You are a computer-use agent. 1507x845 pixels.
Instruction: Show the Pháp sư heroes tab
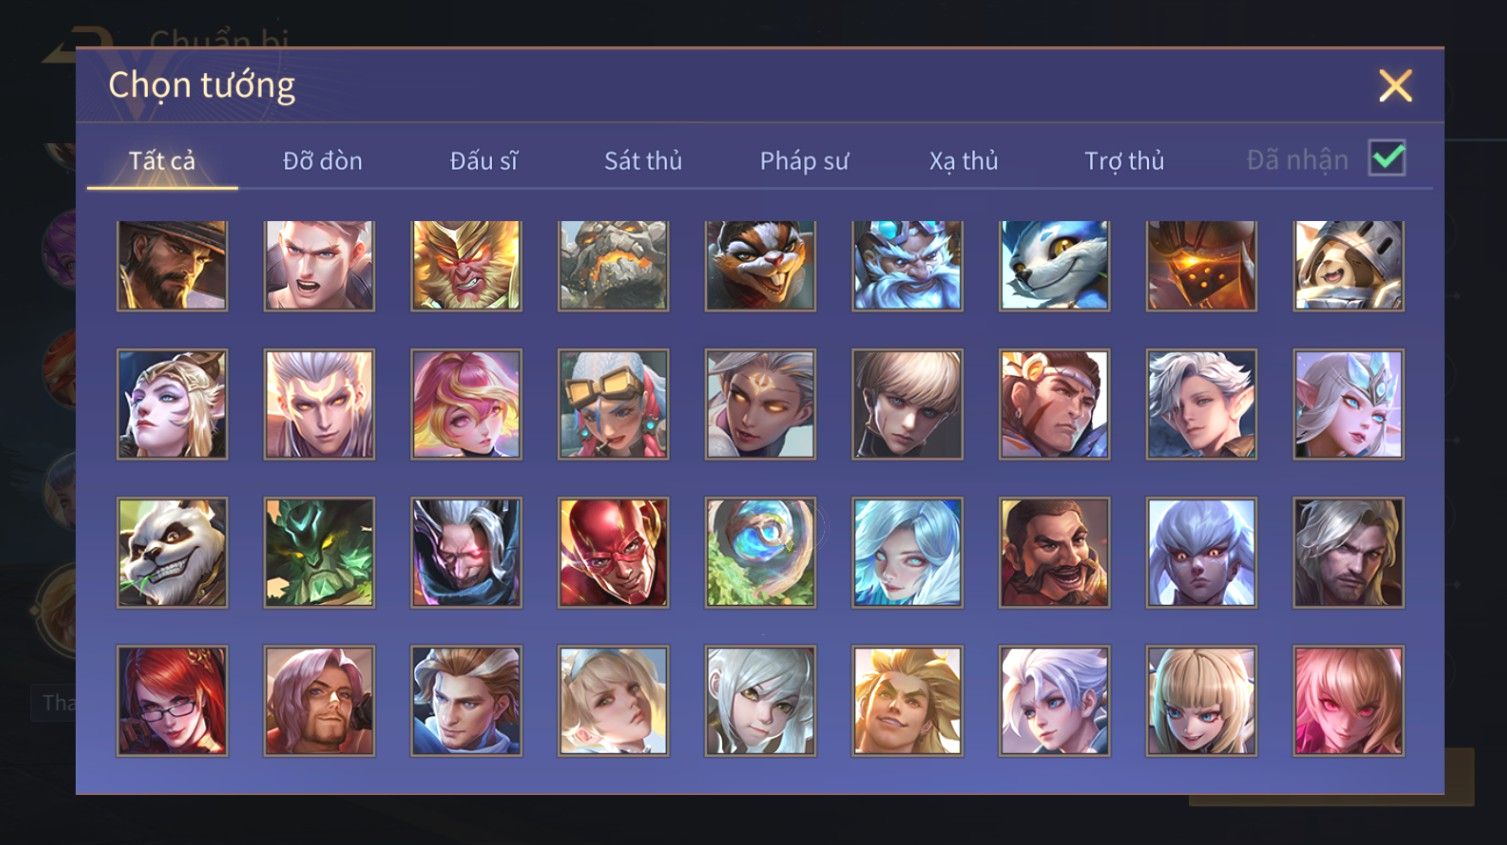pyautogui.click(x=804, y=160)
